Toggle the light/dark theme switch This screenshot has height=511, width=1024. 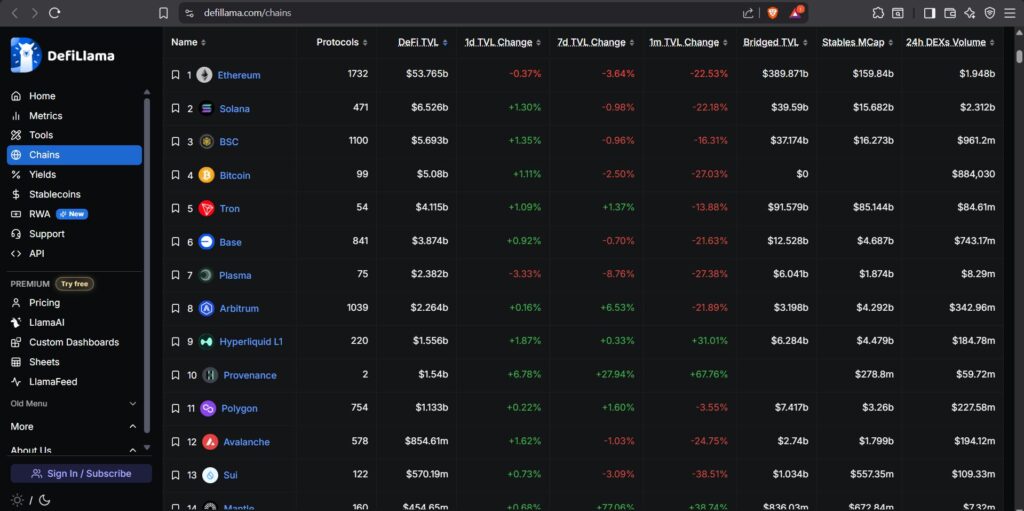pyautogui.click(x=30, y=499)
